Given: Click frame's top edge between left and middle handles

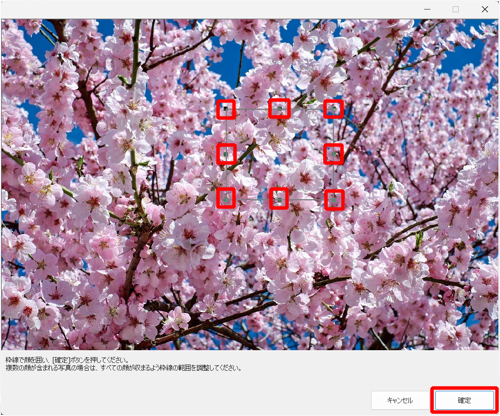Looking at the screenshot, I should click(x=253, y=109).
